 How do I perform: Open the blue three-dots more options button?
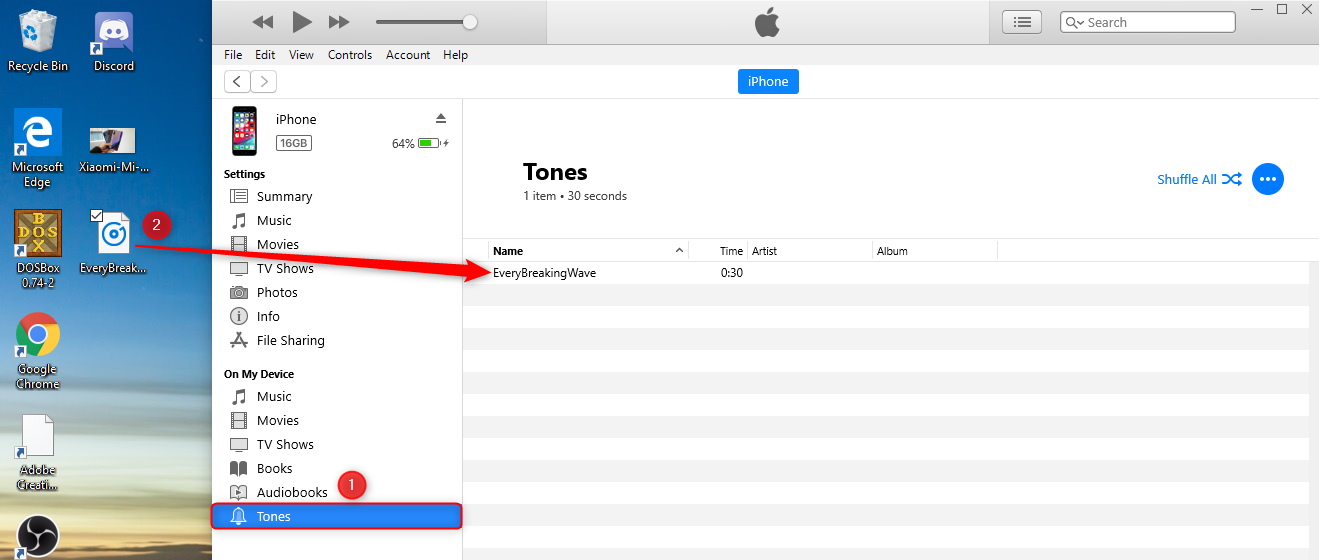tap(1268, 179)
